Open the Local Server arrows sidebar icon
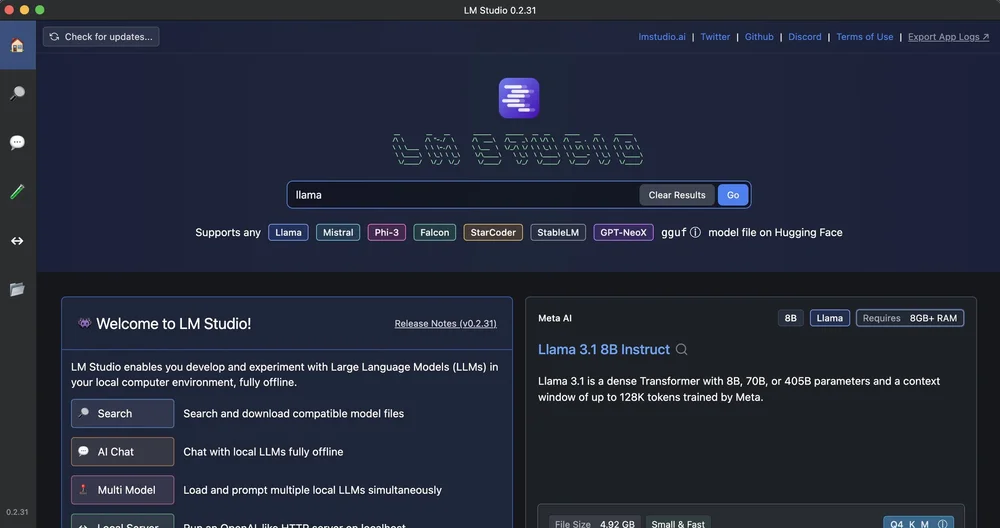The width and height of the screenshot is (1000, 528). coord(17,240)
